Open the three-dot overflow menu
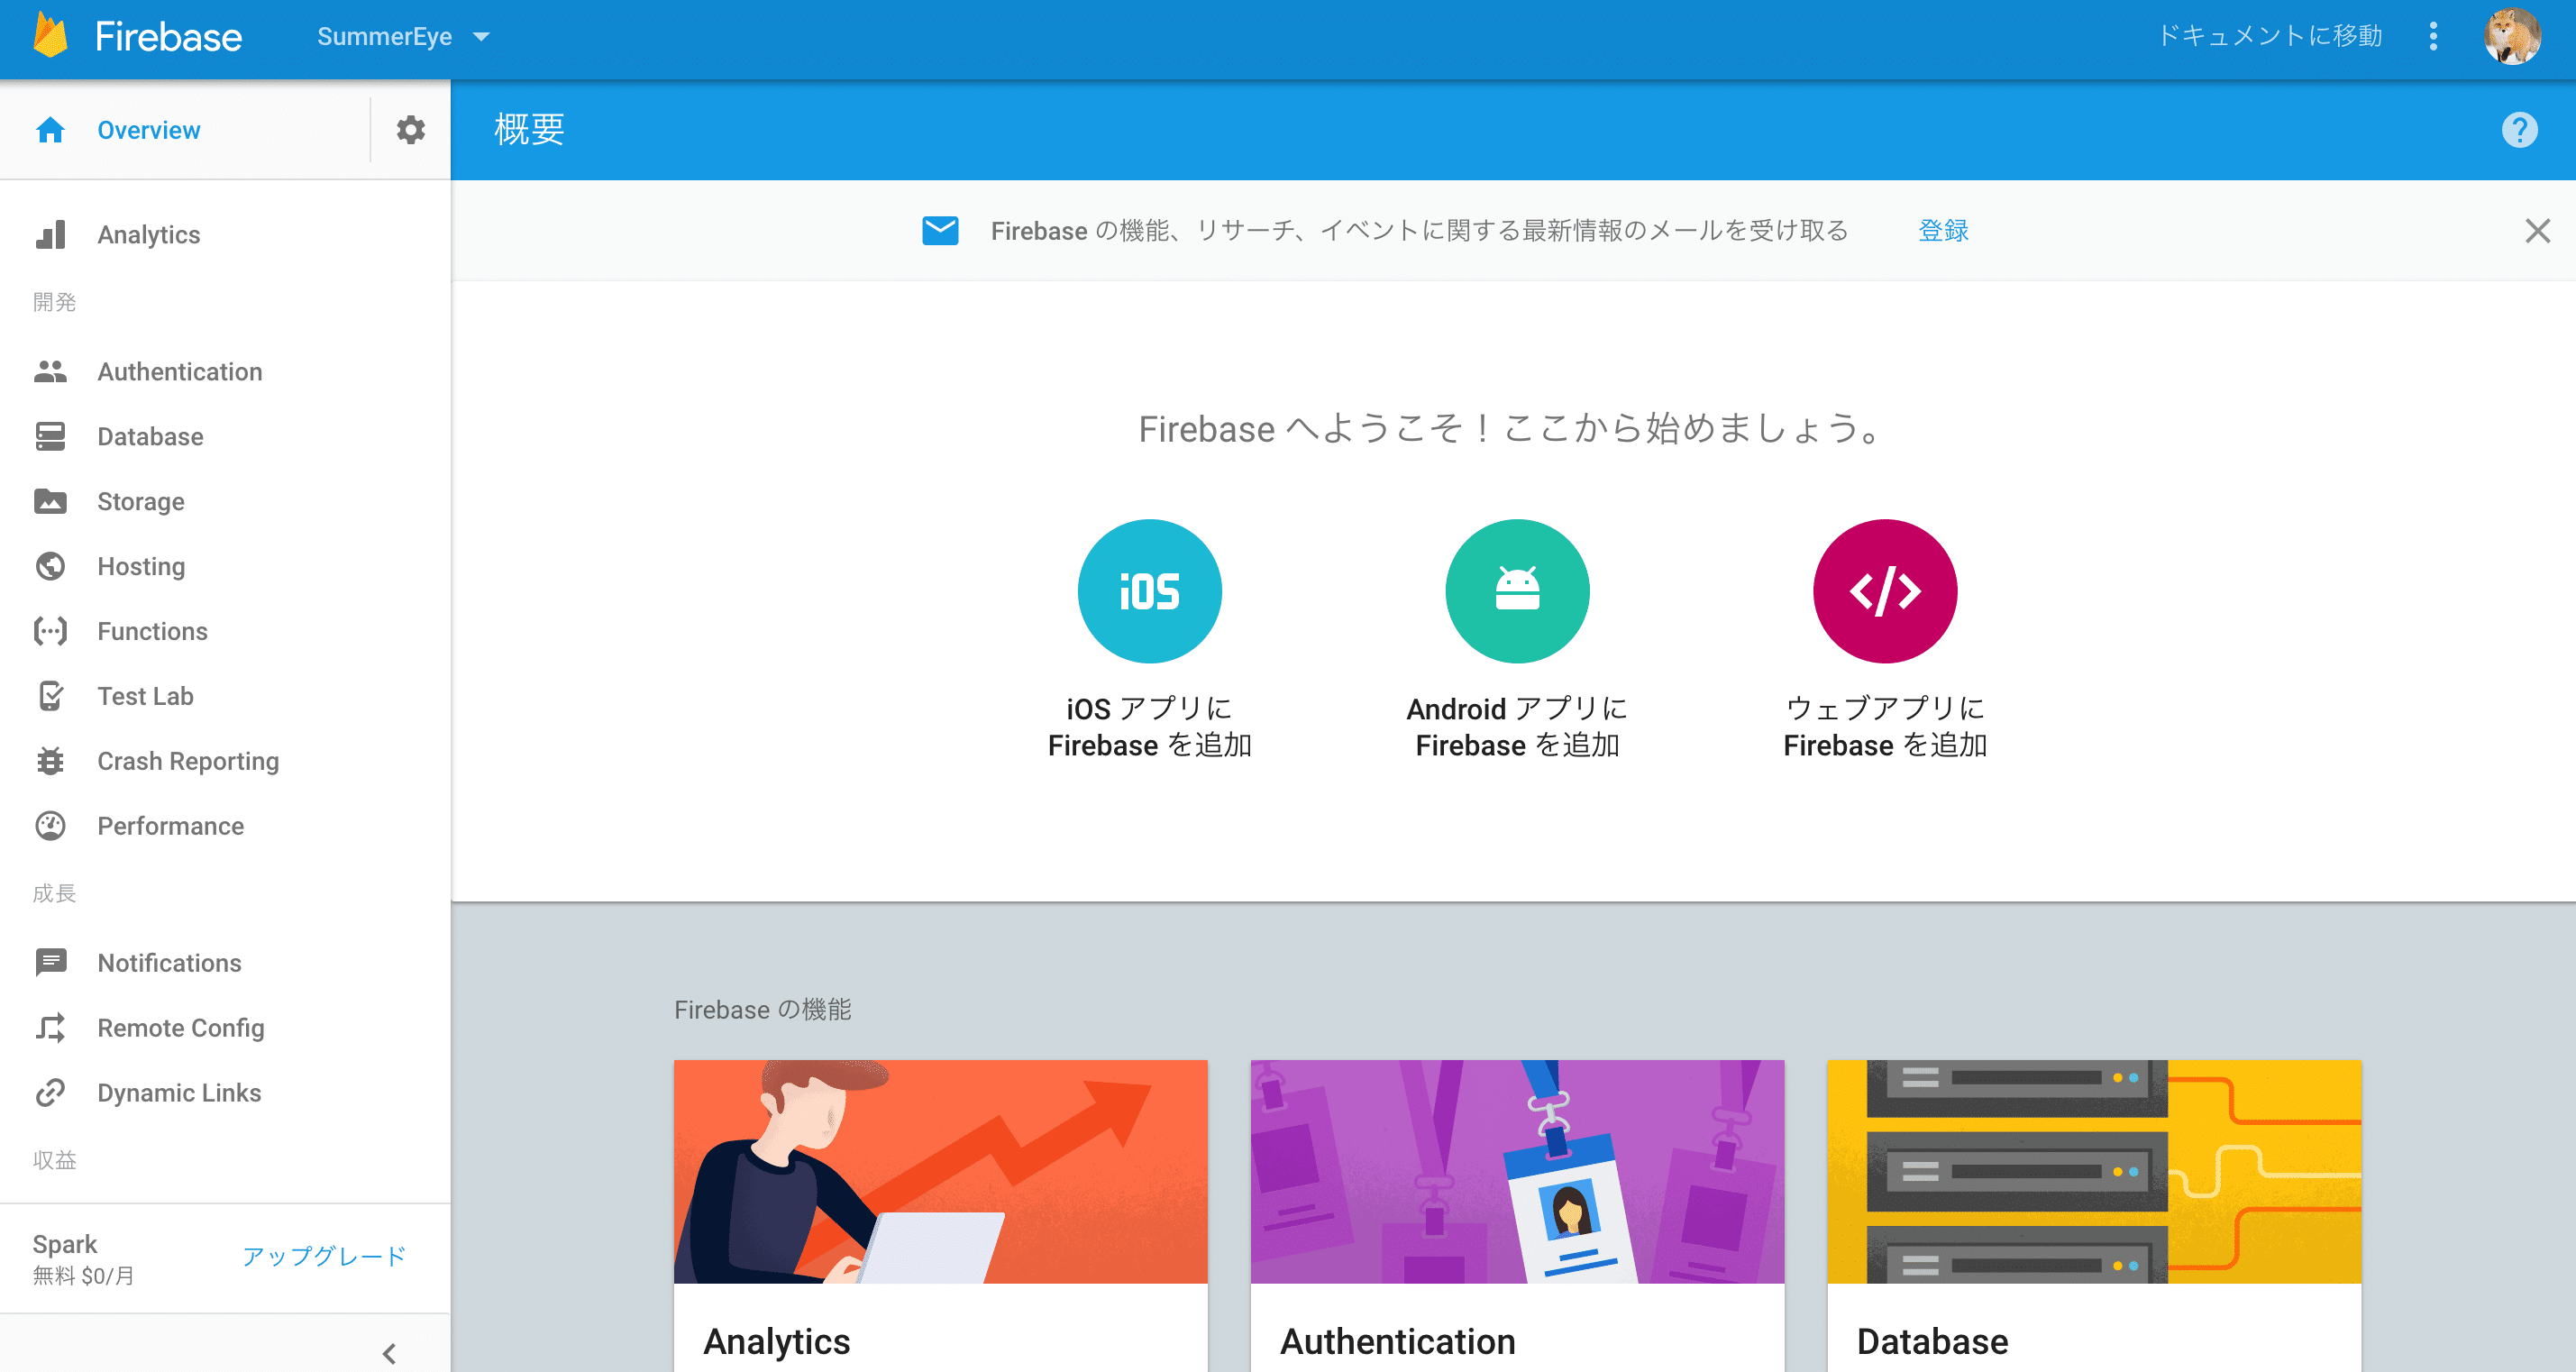 click(x=2433, y=36)
